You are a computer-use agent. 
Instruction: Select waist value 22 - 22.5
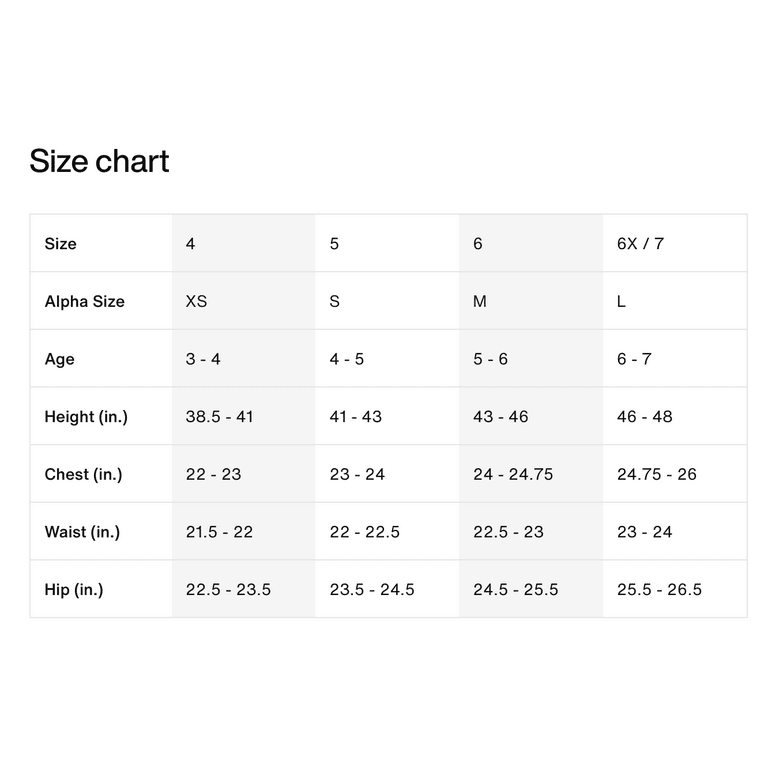364,532
